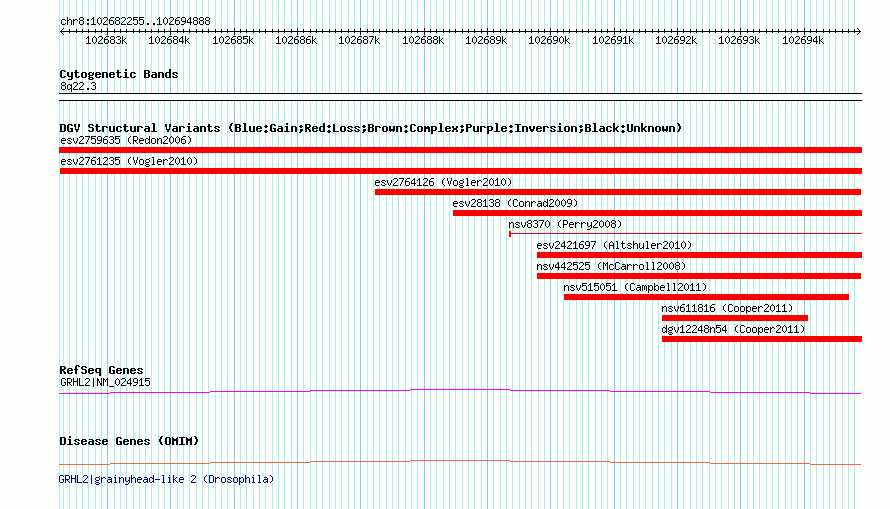Select the esv2759635 red loss bar
Viewport: 890px width, 509px height.
pos(460,150)
